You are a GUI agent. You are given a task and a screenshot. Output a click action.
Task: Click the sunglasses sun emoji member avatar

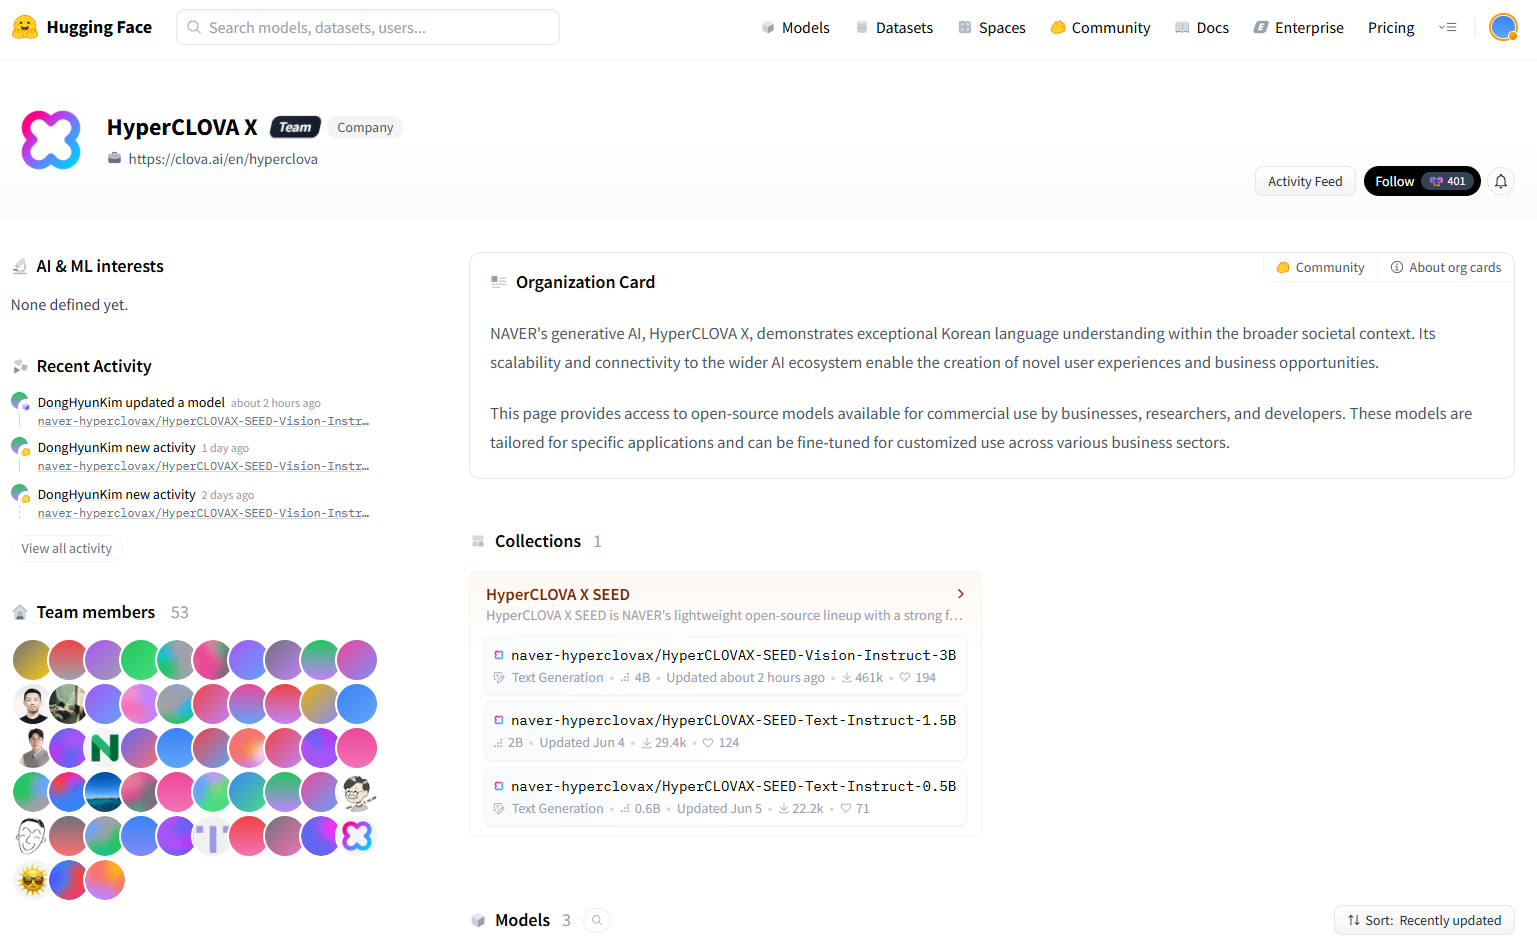click(x=32, y=880)
